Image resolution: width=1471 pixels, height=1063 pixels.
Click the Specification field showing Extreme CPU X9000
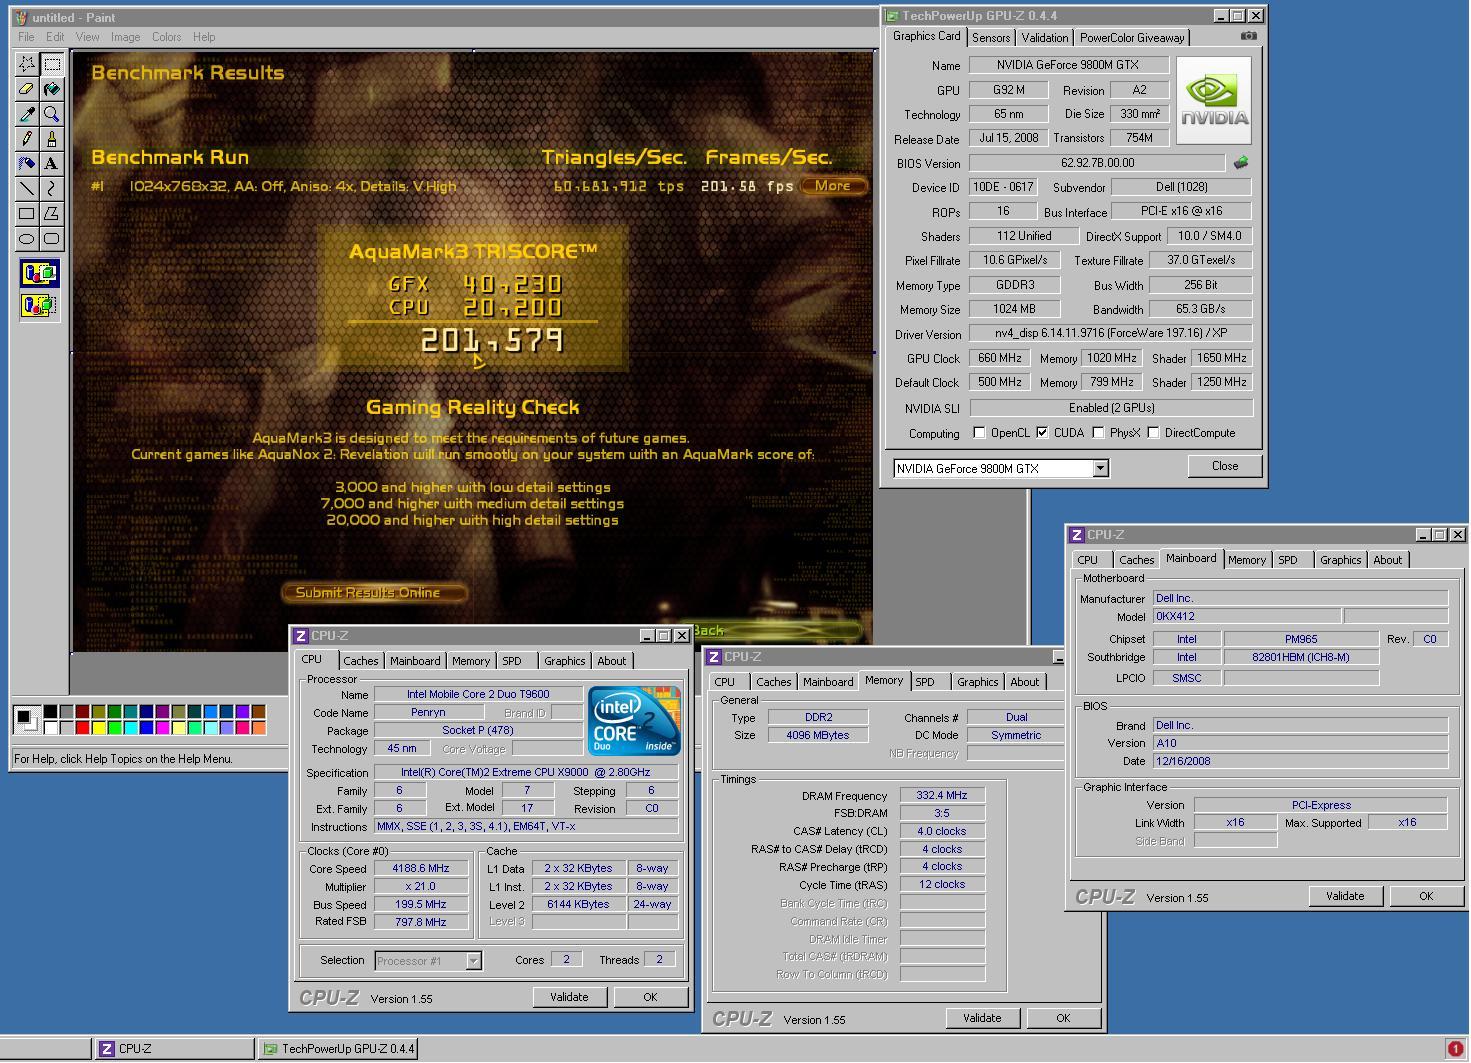tap(525, 772)
